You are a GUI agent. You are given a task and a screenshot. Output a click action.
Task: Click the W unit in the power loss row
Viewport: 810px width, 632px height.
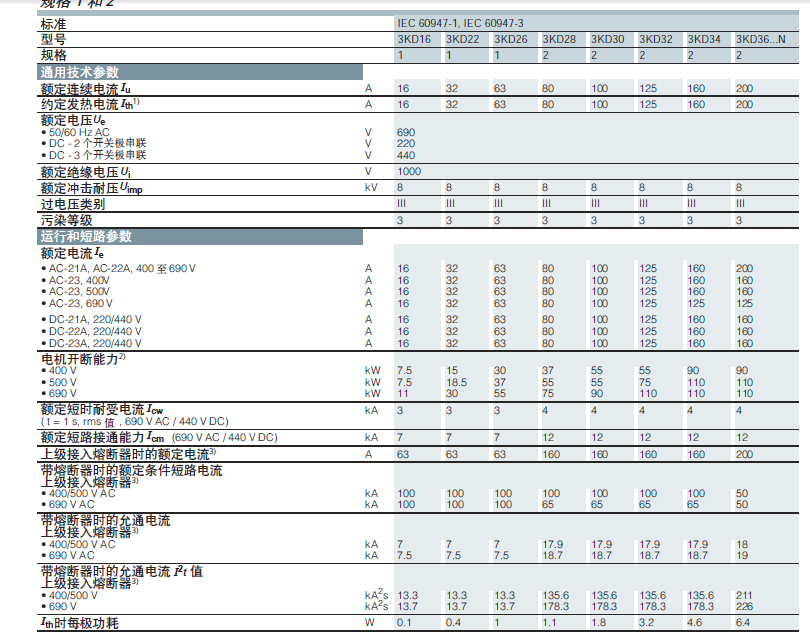click(x=369, y=623)
